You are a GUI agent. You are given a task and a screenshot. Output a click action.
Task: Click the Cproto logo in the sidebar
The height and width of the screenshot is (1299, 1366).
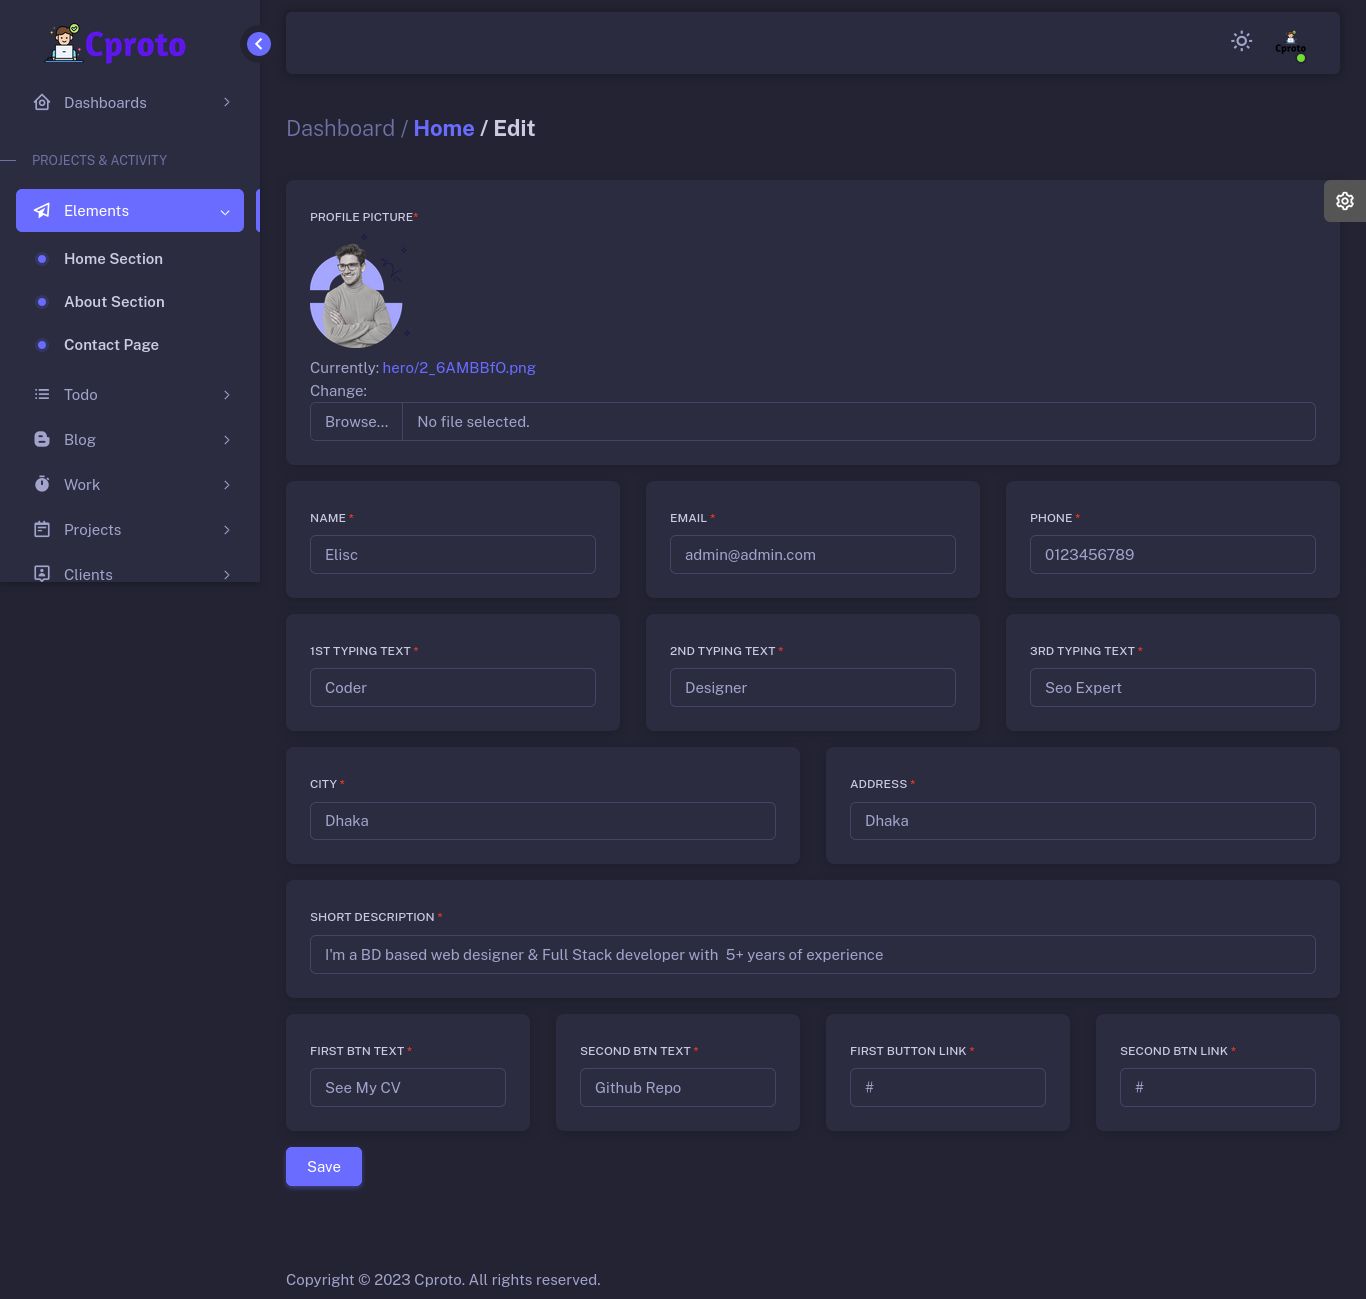point(116,44)
